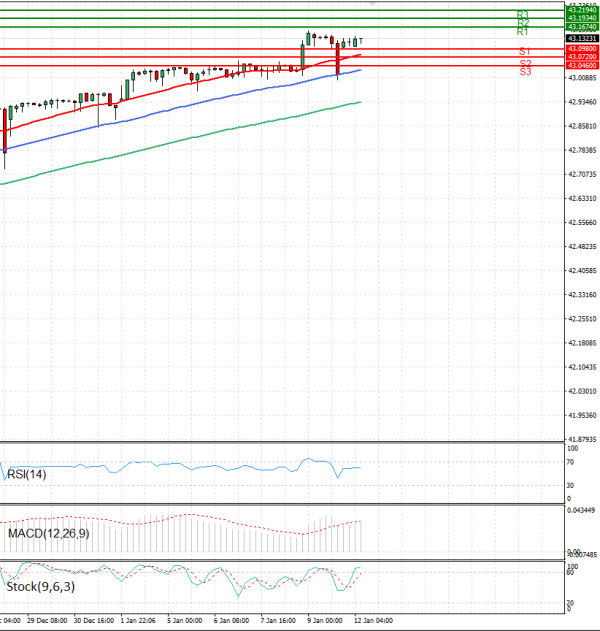This screenshot has height=631, width=600.
Task: Click the 29 Dec 08:00 time label
Action: (x=48, y=621)
